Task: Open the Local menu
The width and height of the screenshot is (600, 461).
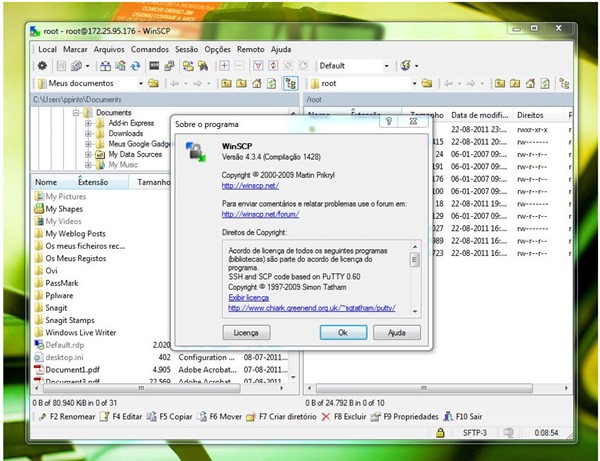Action: tap(47, 49)
